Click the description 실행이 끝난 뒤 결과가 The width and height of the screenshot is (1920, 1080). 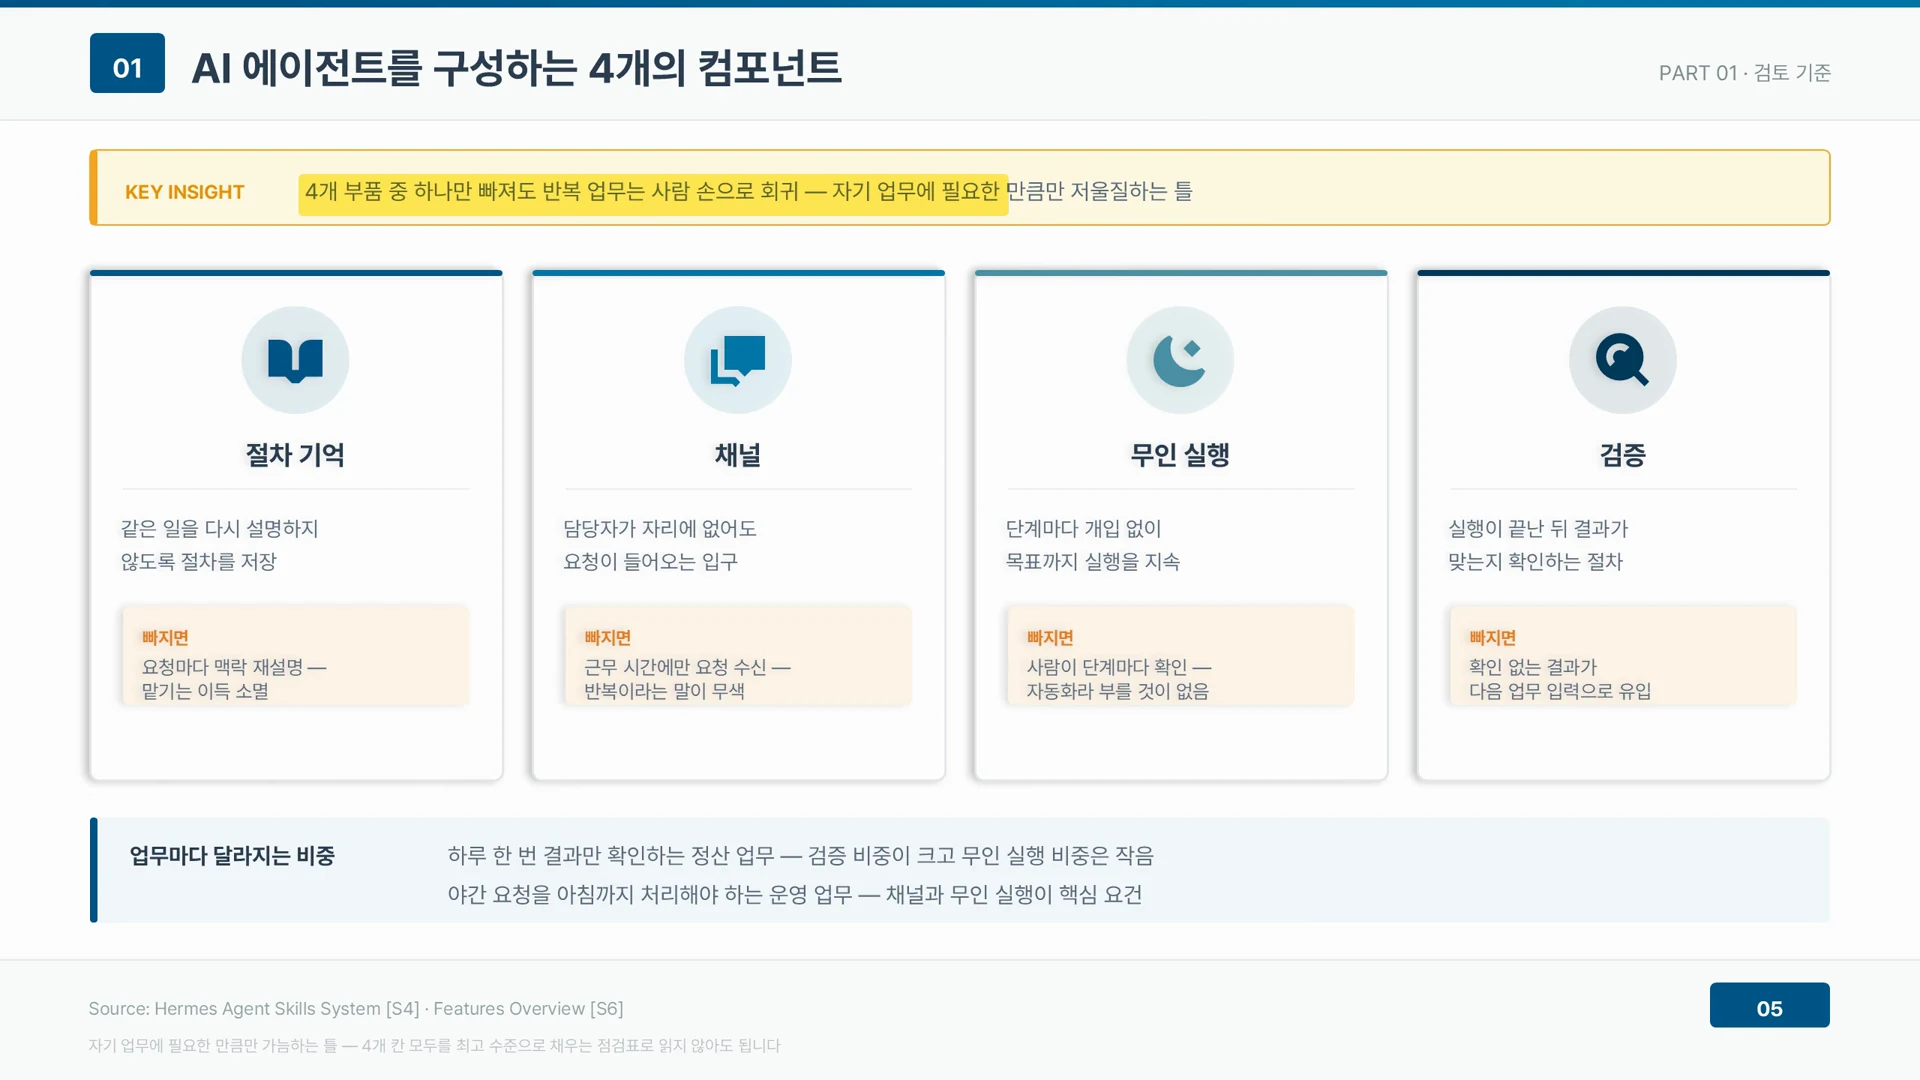1538,528
